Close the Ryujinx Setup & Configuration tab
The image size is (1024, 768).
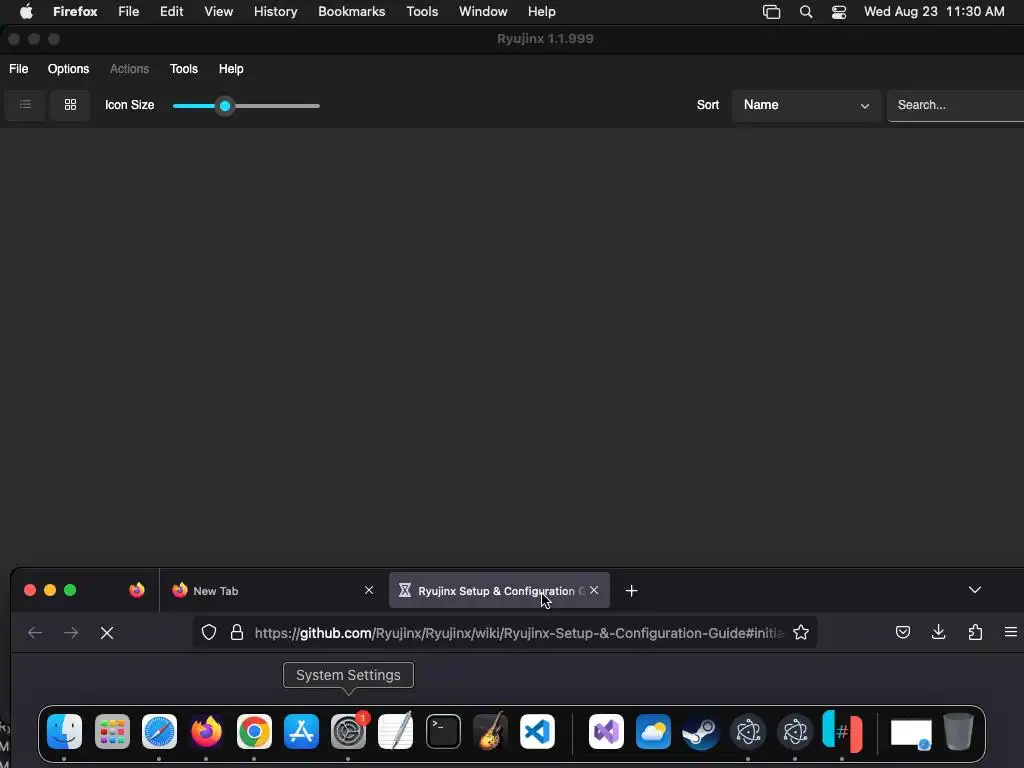[594, 590]
